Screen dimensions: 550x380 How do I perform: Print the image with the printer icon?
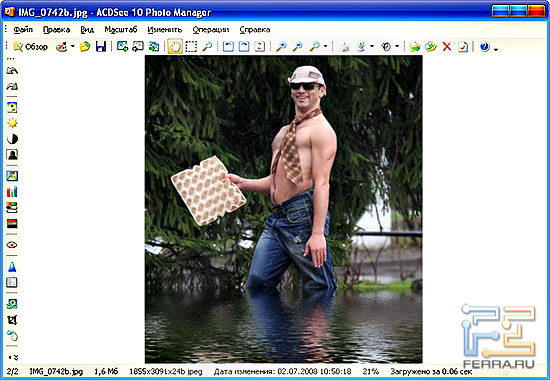(344, 47)
